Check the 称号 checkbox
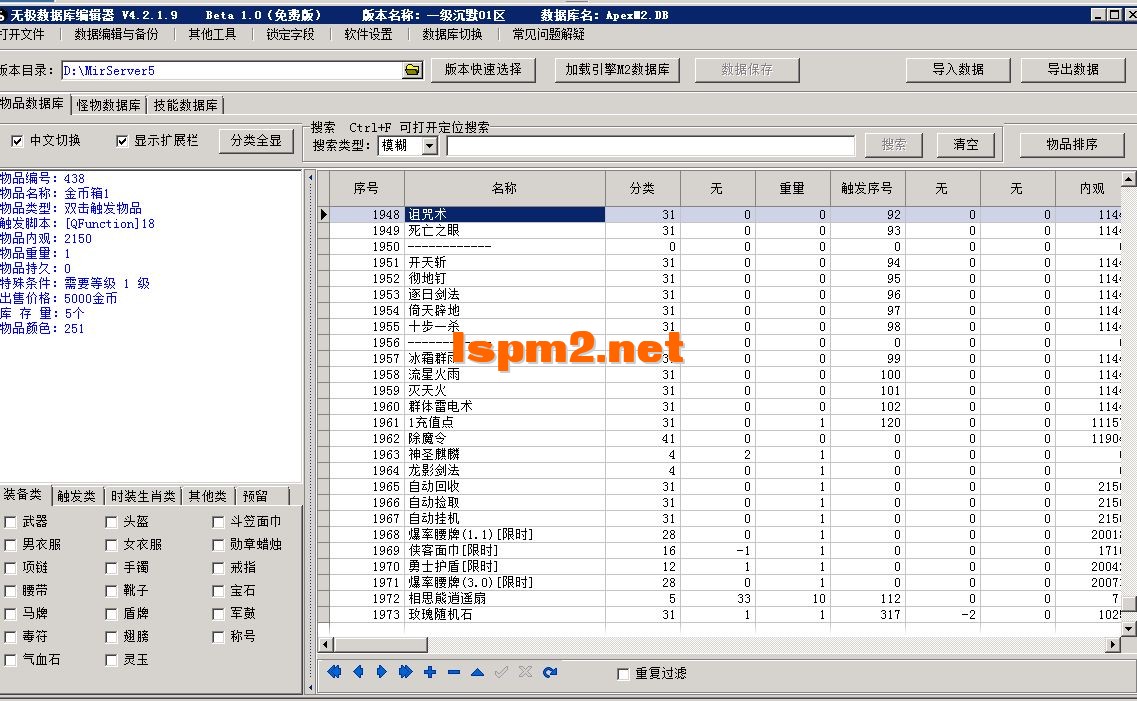Viewport: 1137px width, 701px height. pos(218,636)
